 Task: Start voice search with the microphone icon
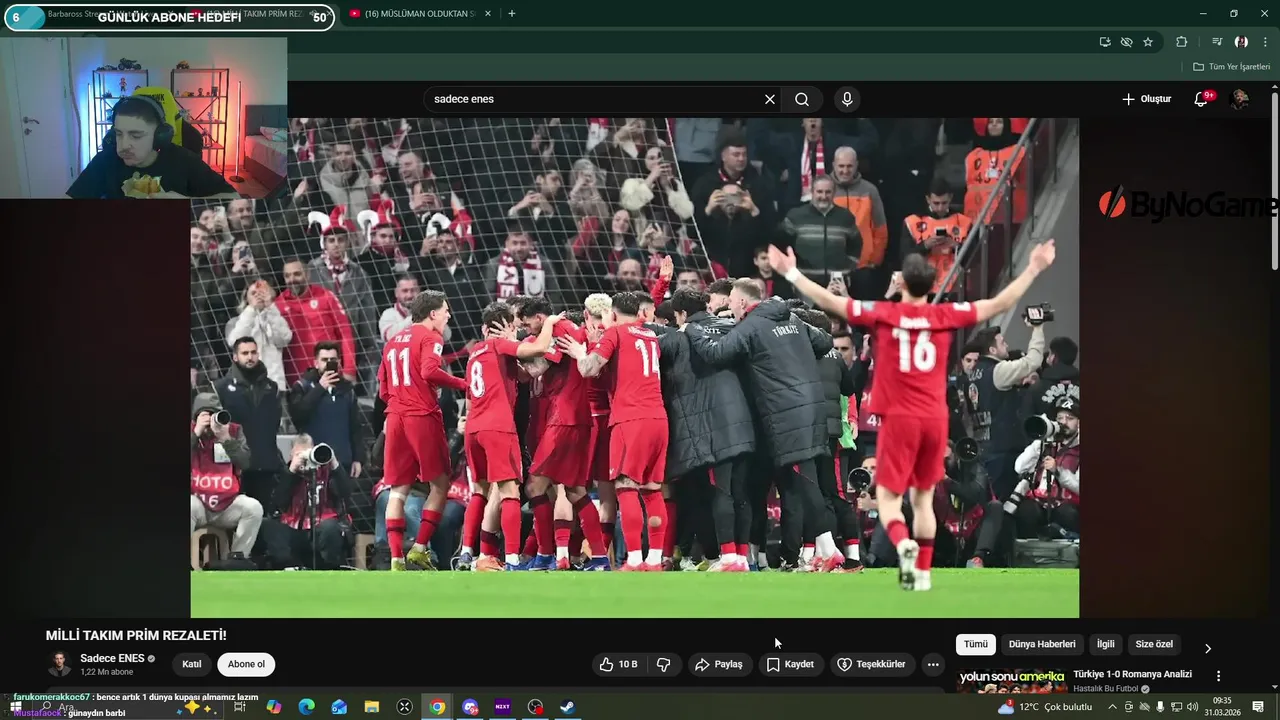[847, 99]
